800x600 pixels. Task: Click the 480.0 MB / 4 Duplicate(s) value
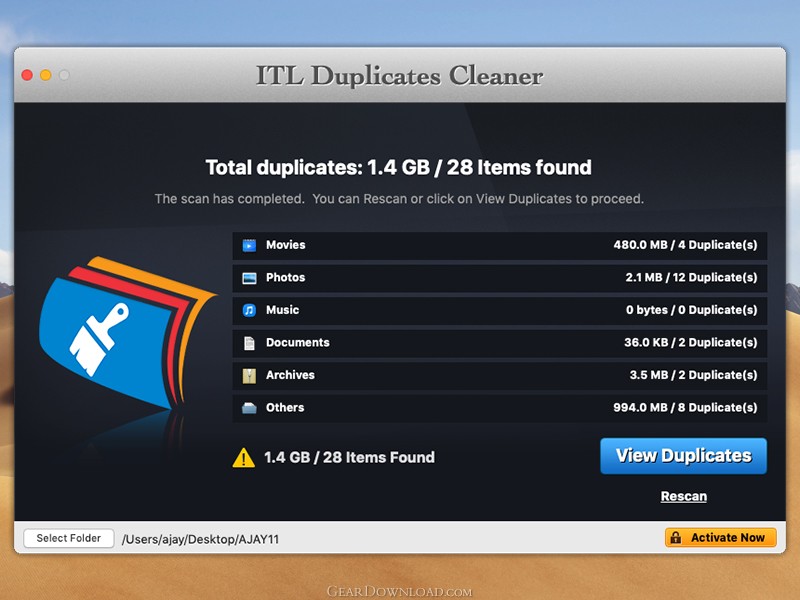coord(685,245)
